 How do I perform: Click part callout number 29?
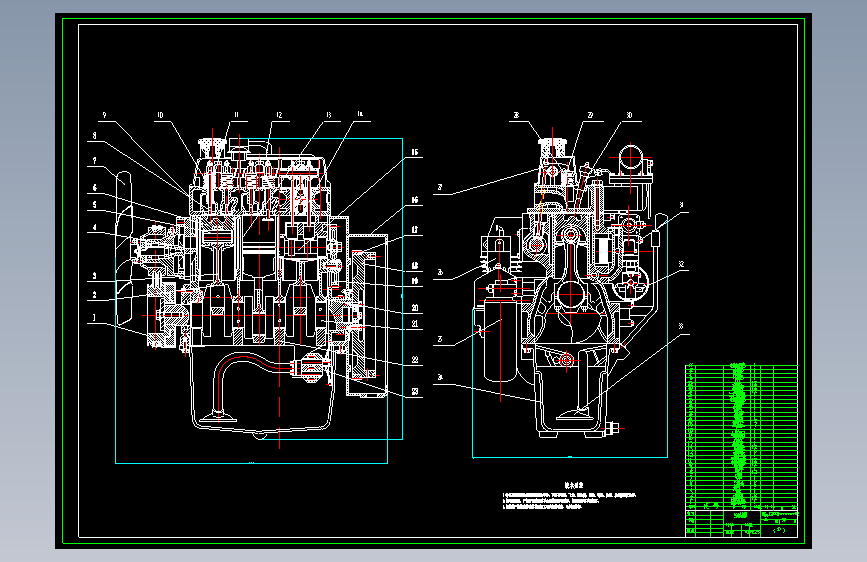point(590,116)
